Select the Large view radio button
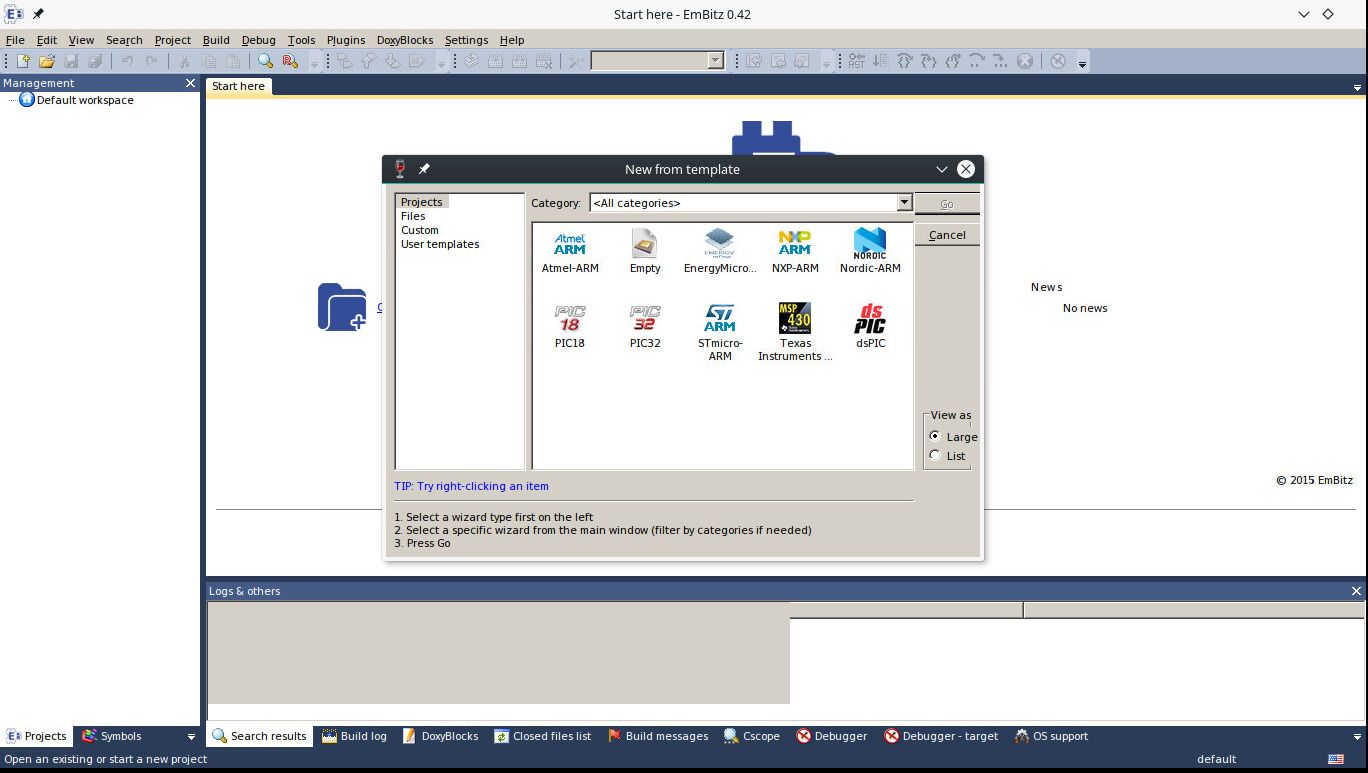This screenshot has height=773, width=1368. click(x=935, y=436)
